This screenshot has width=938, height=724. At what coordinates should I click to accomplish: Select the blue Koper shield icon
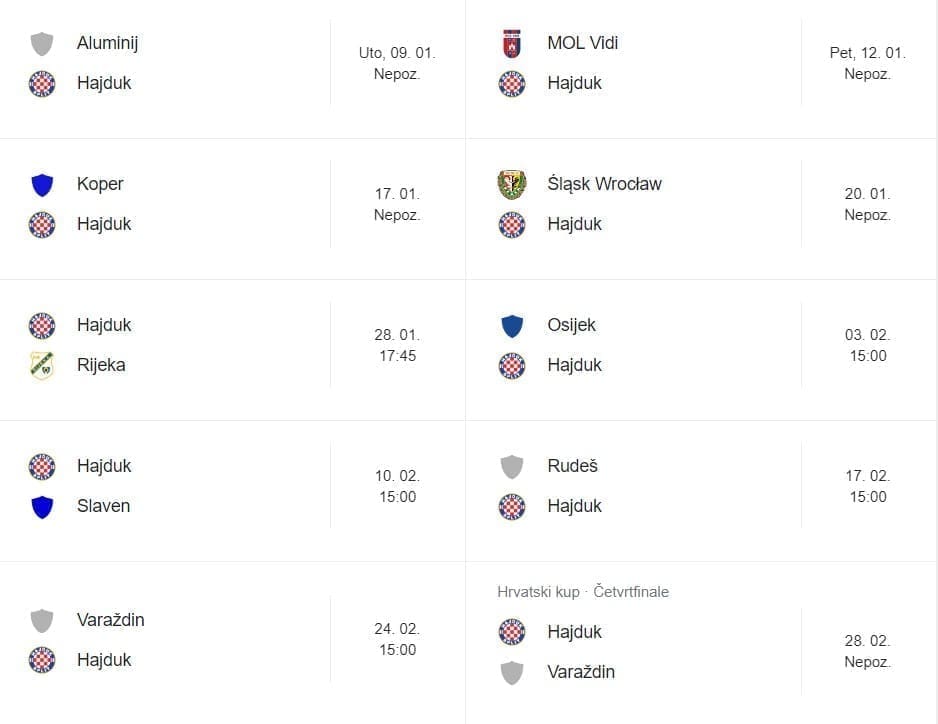tap(41, 185)
